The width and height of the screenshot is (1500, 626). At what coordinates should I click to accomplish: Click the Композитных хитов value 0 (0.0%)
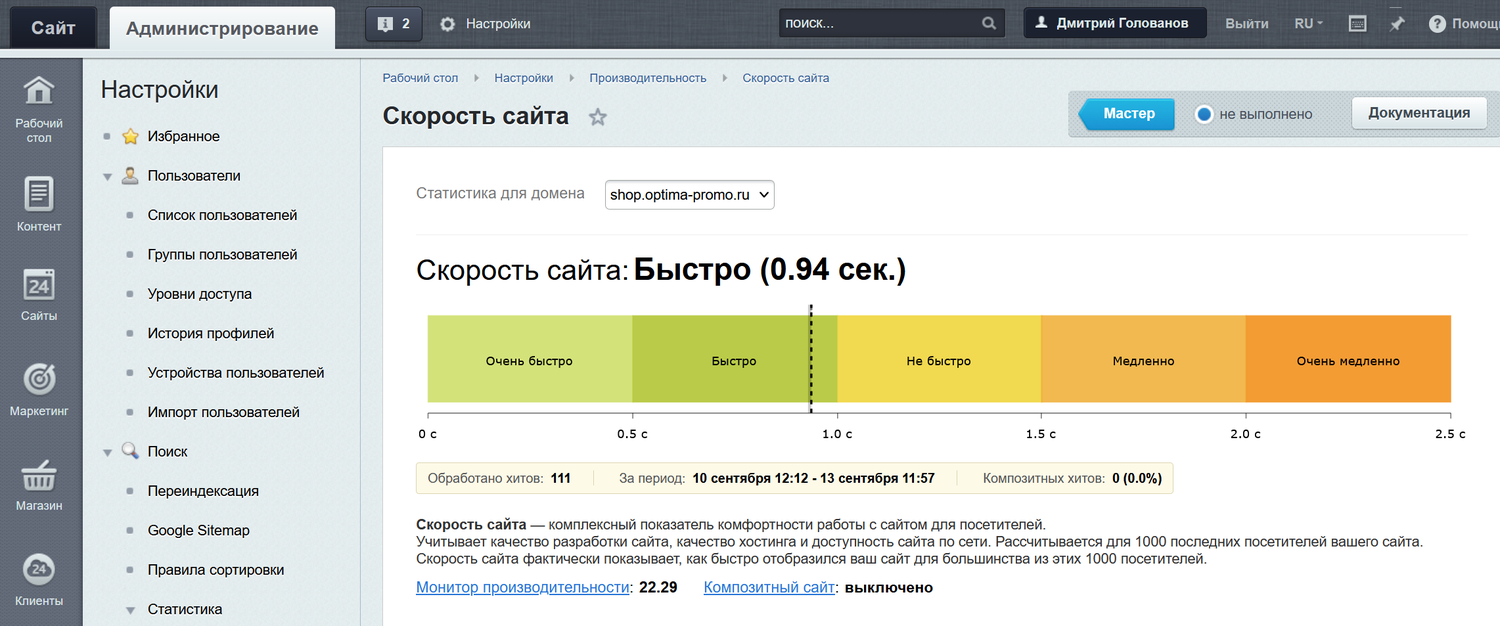click(x=1137, y=478)
